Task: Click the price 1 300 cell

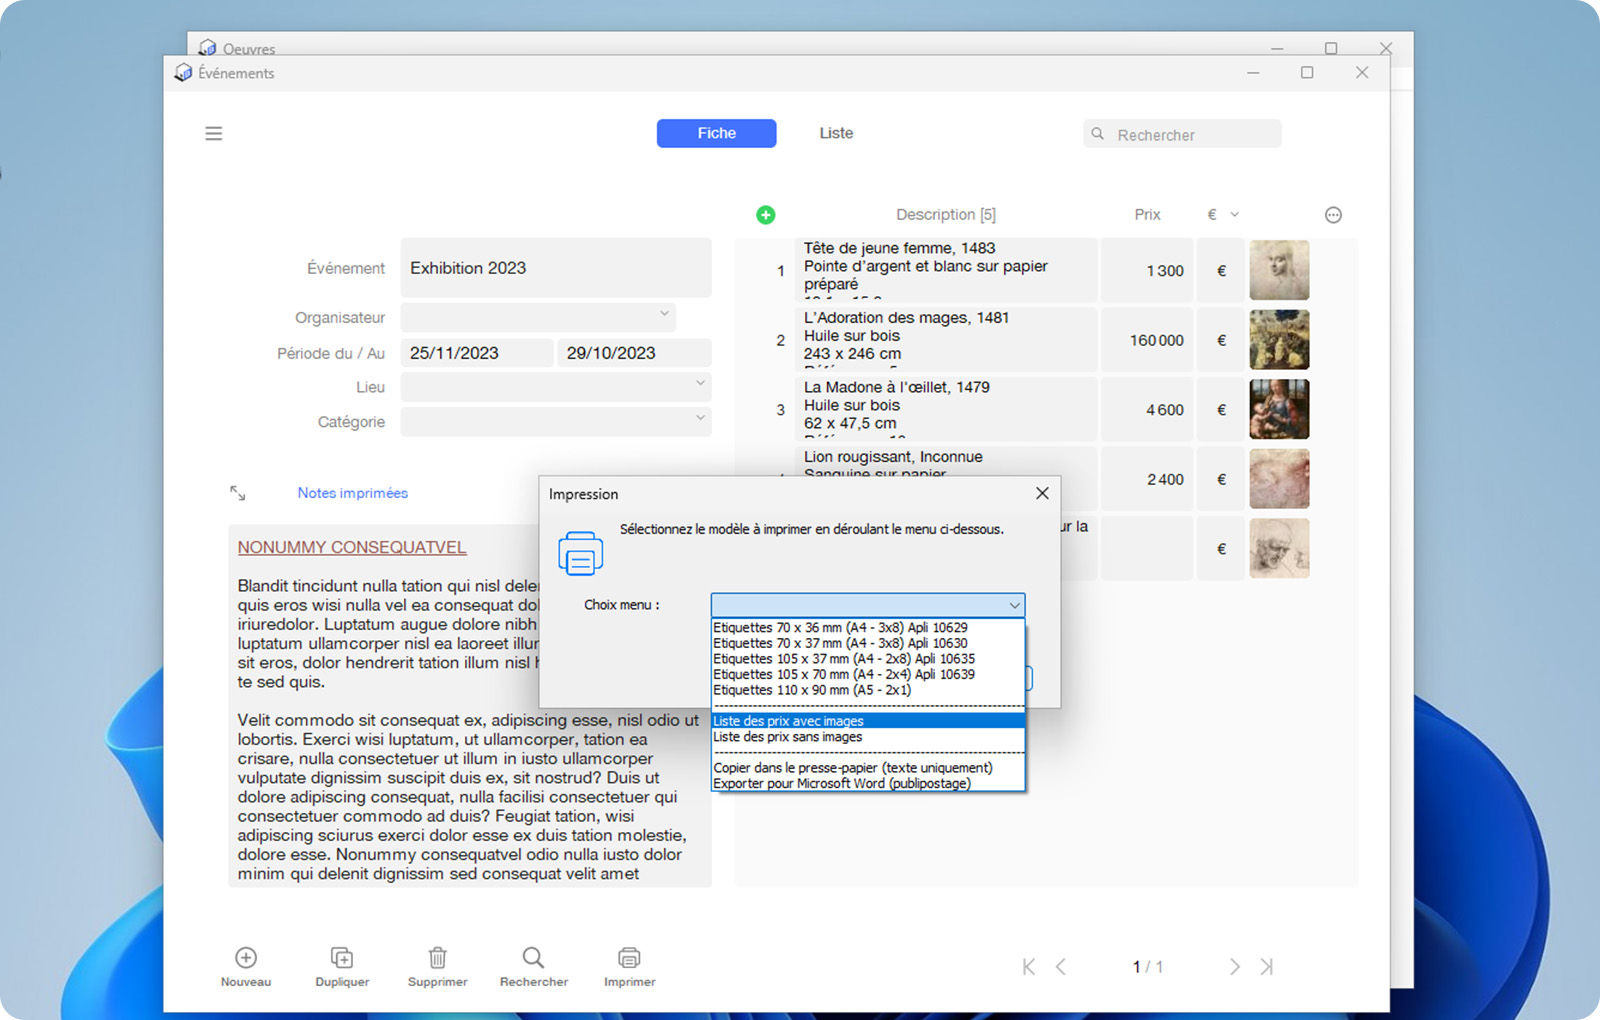Action: pos(1147,271)
